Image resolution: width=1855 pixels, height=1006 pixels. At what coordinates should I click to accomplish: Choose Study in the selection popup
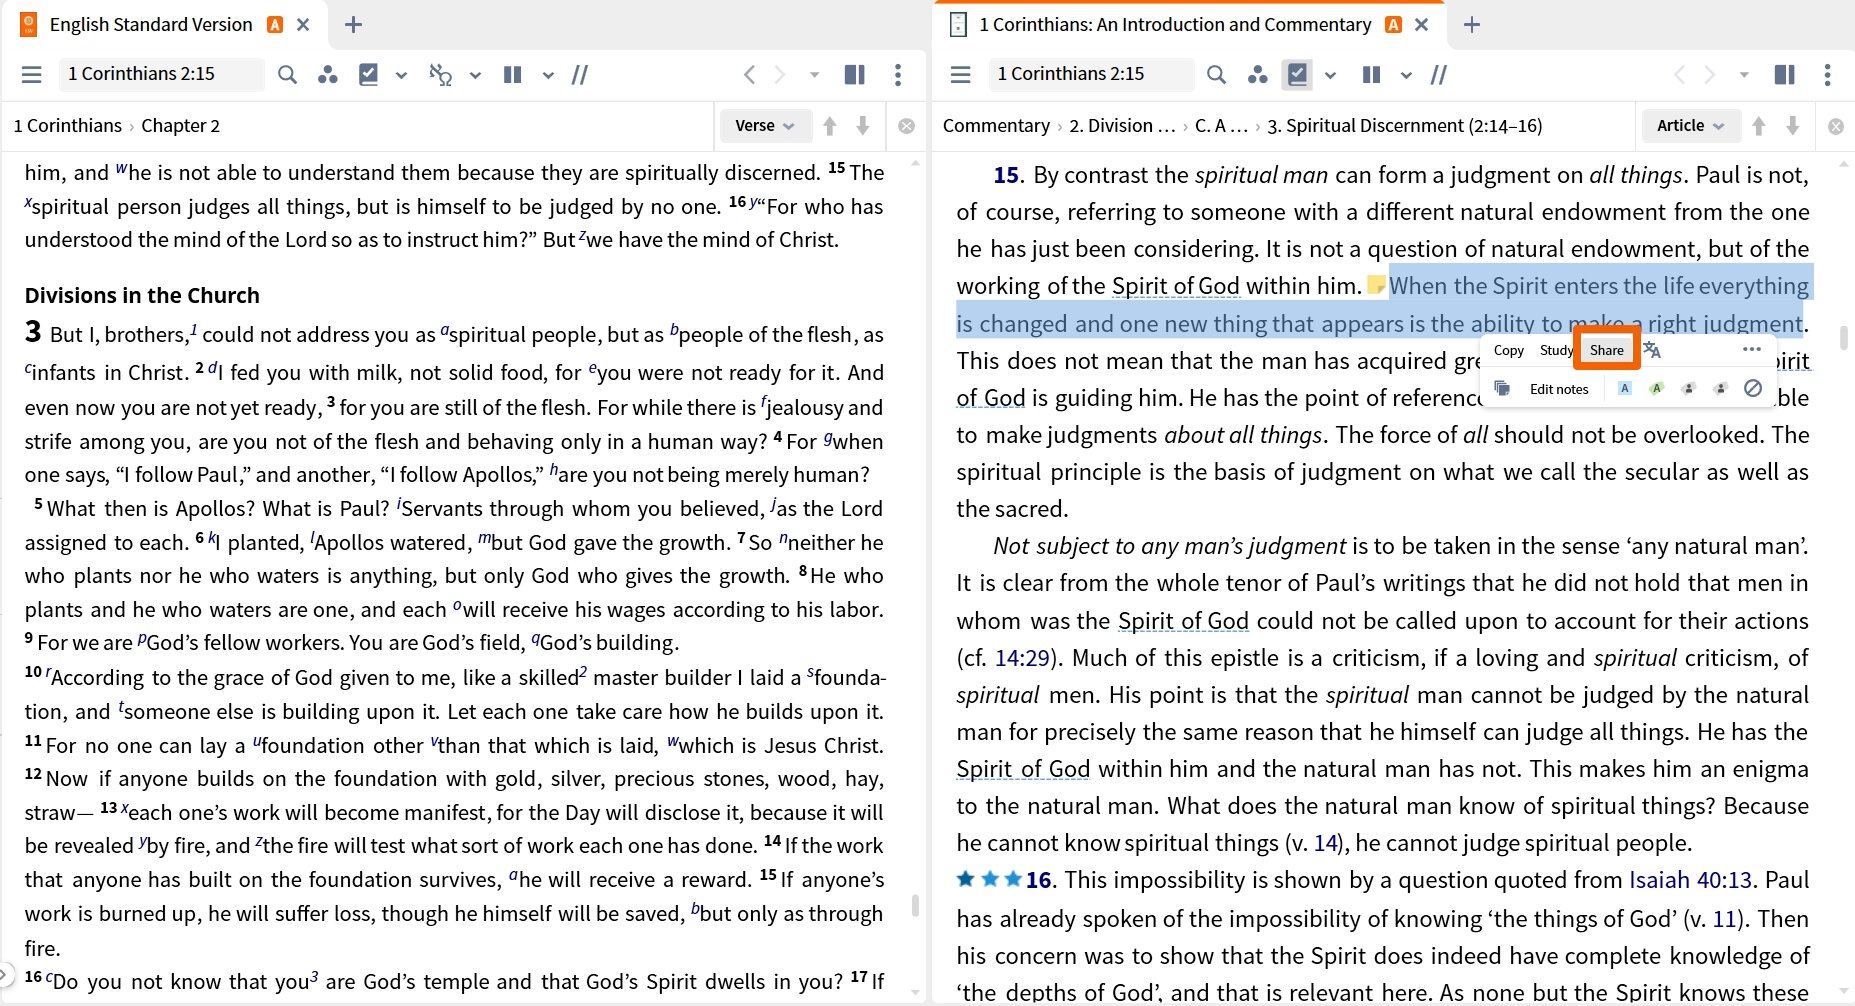pos(1556,350)
